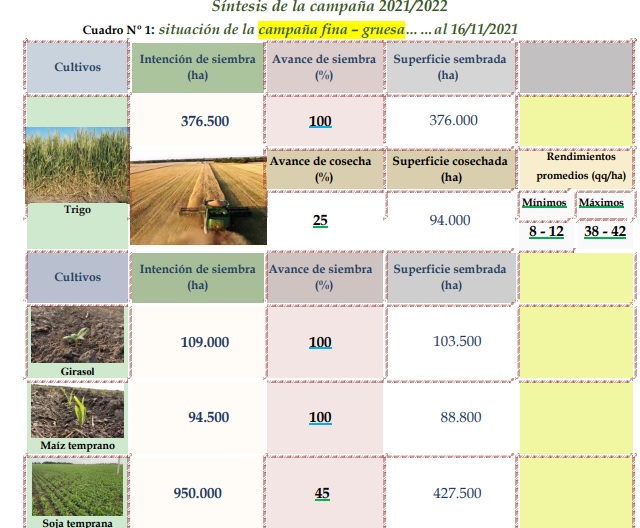The width and height of the screenshot is (640, 528).
Task: Click the underlined 'Mínimos' label
Action: click(545, 203)
